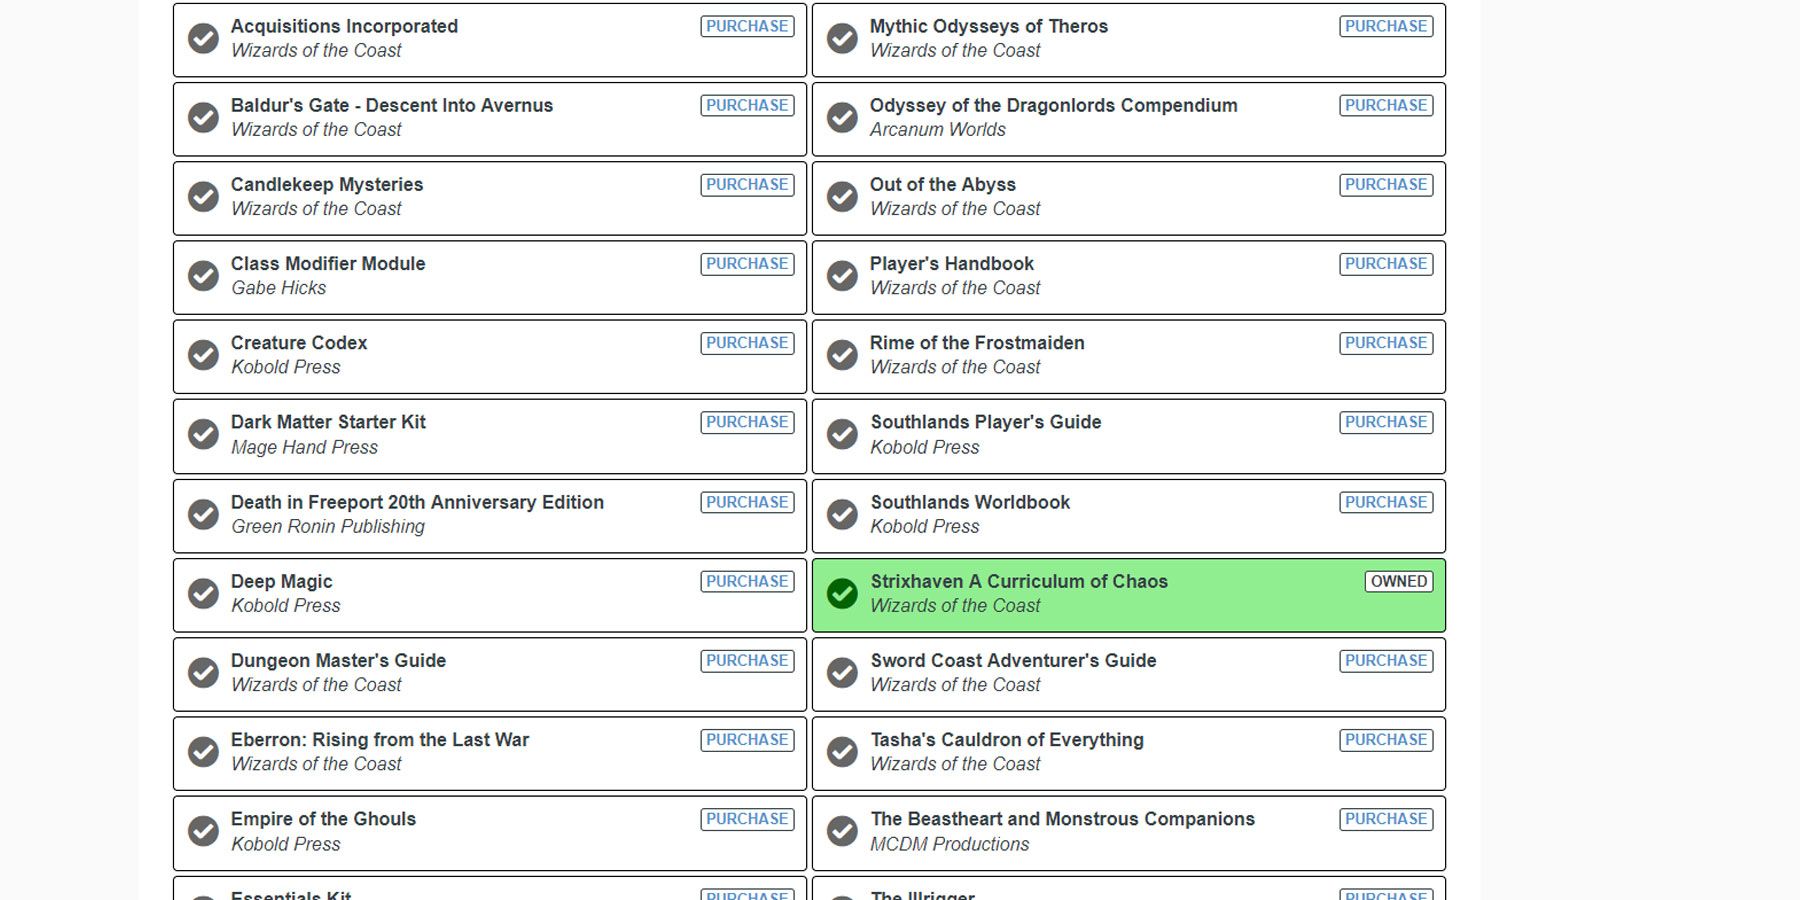Click the 'Empire of the Ghouls' title
Image resolution: width=1800 pixels, height=900 pixels.
pyautogui.click(x=323, y=819)
